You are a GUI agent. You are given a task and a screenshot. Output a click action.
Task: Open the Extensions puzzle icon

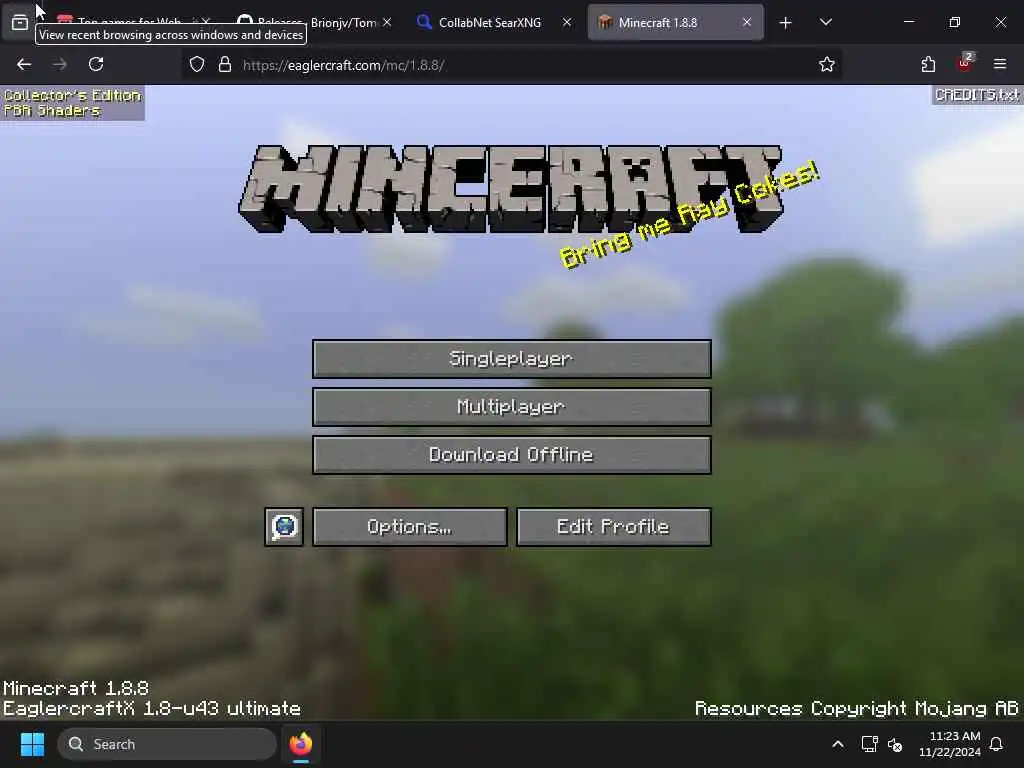928,64
